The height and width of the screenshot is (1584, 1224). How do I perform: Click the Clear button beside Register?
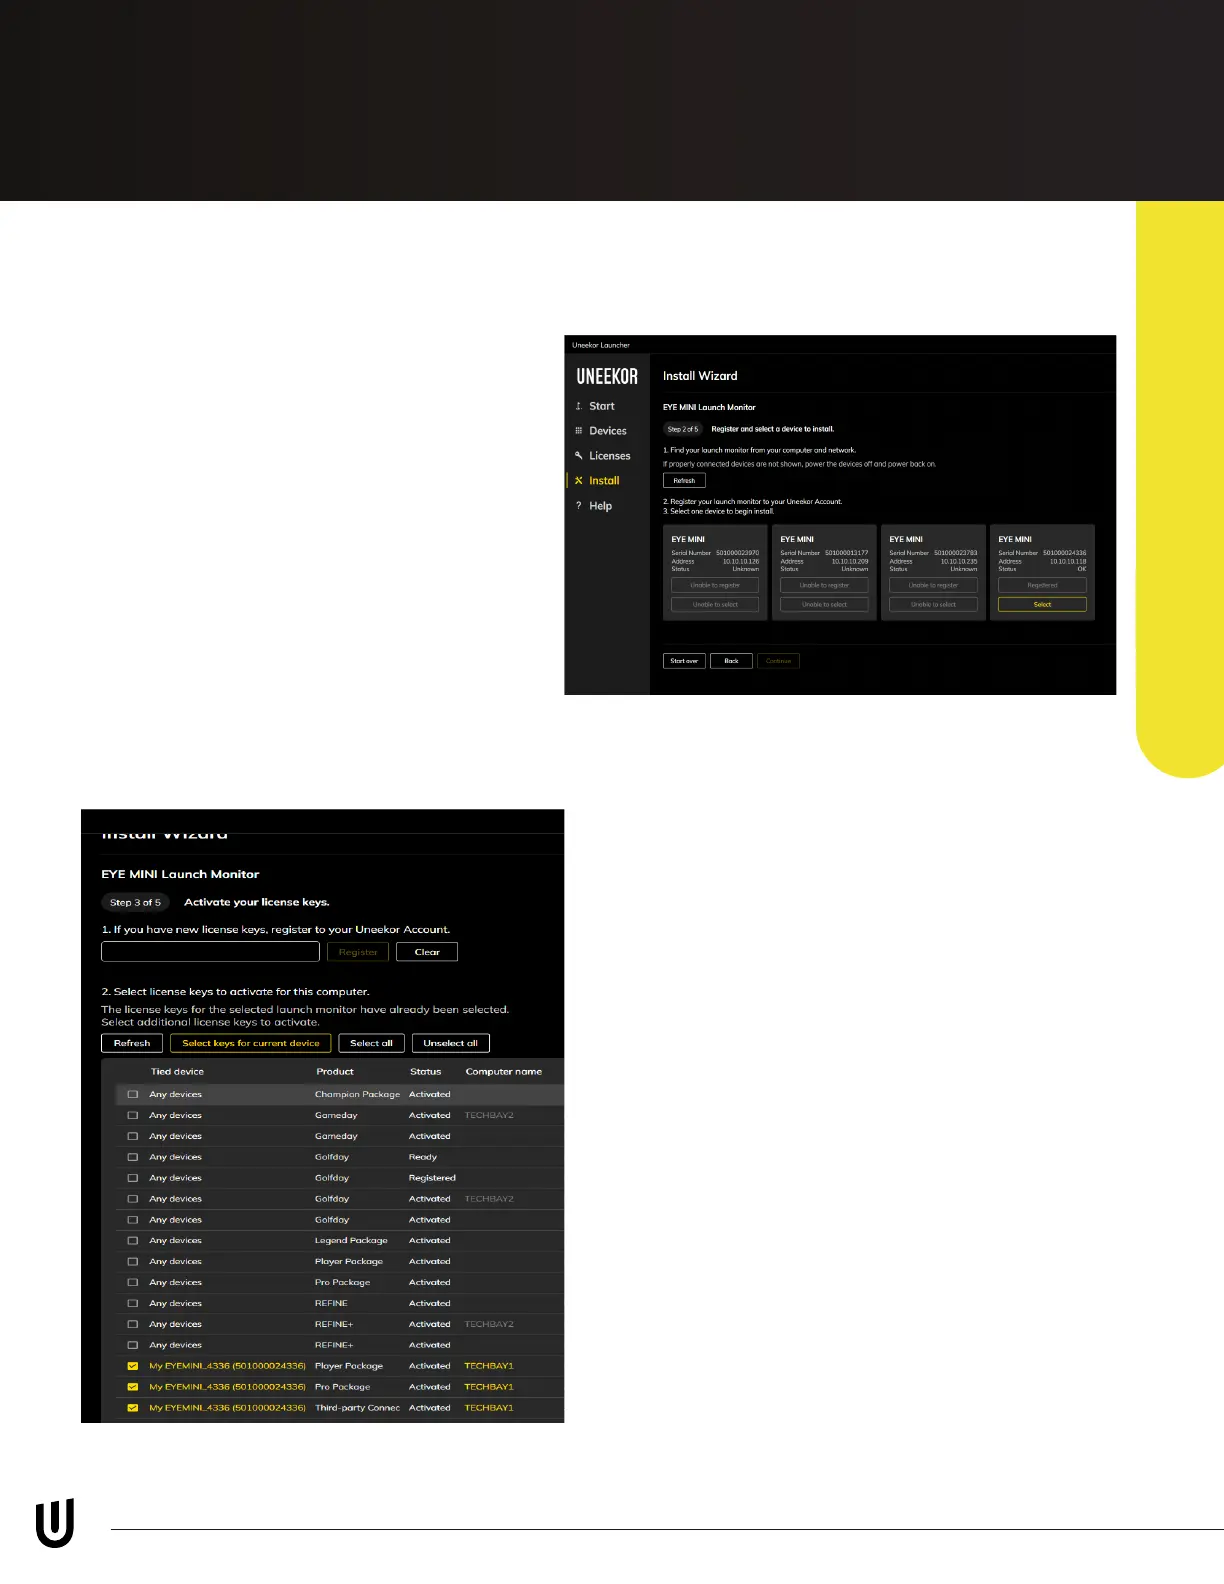tap(427, 952)
